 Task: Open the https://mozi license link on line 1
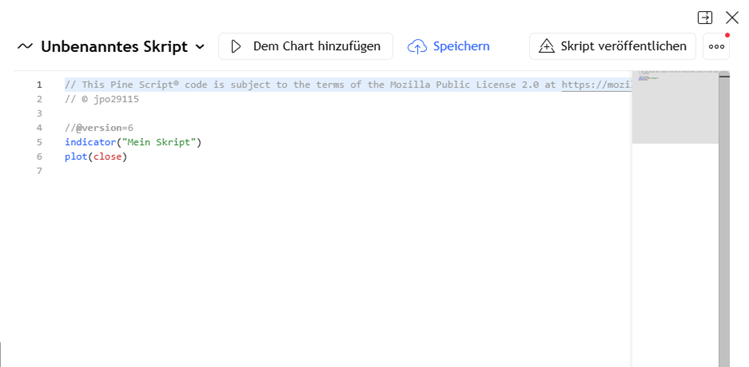597,85
